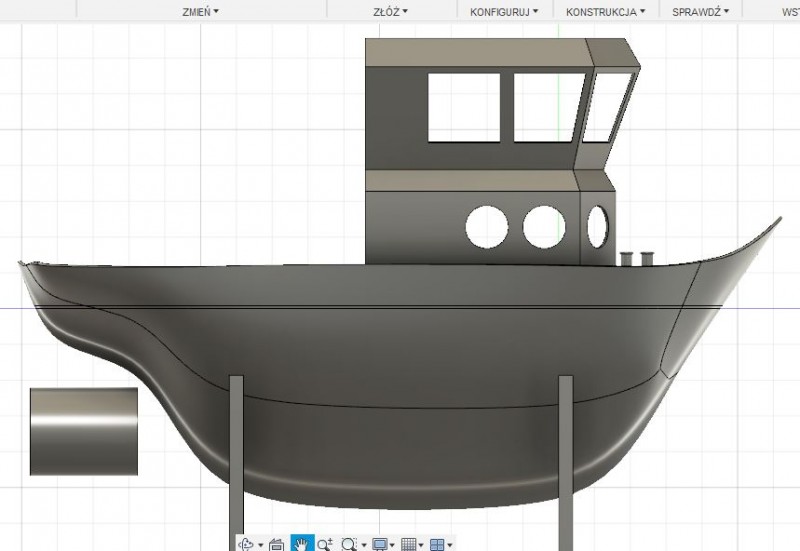Open the KONFIGURUJ toolbar menu
The width and height of the screenshot is (800, 551).
[504, 12]
